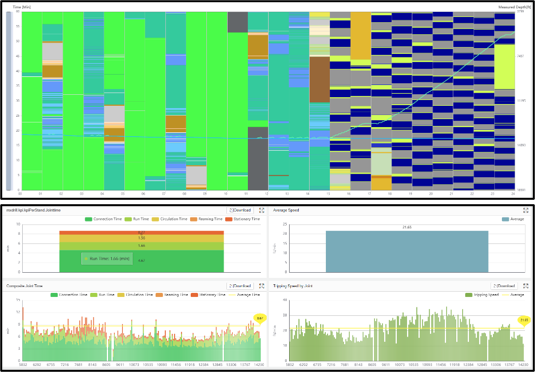Click the yellow 21.65 marker on Tripping Speed chart
The width and height of the screenshot is (535, 372).
point(524,321)
